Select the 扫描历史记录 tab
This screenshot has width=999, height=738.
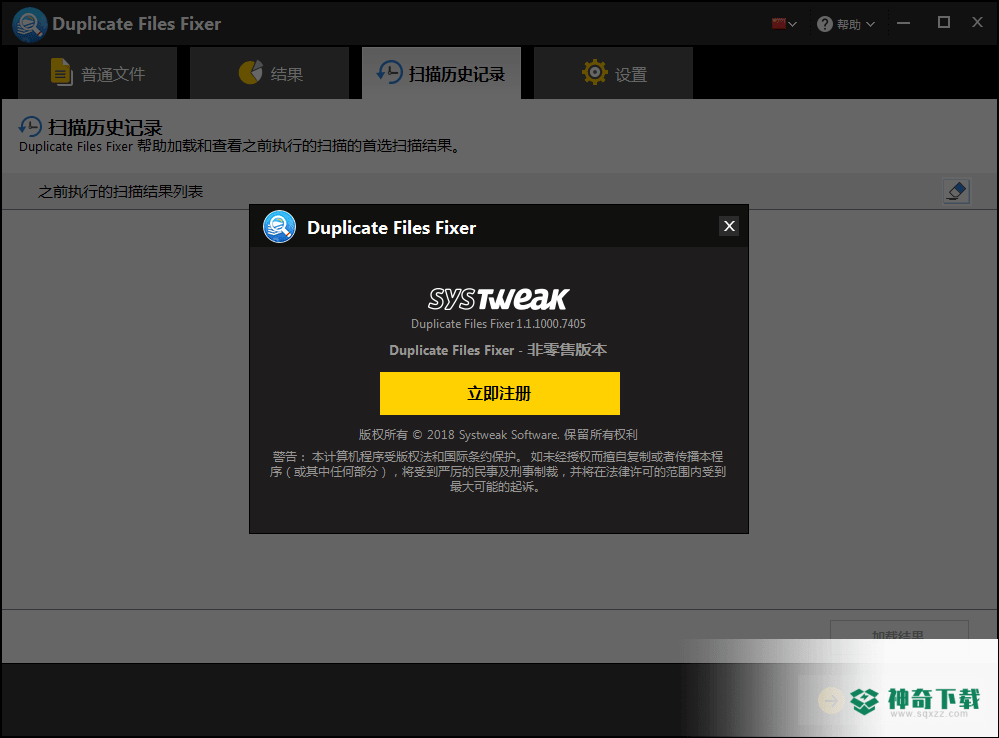pyautogui.click(x=442, y=73)
